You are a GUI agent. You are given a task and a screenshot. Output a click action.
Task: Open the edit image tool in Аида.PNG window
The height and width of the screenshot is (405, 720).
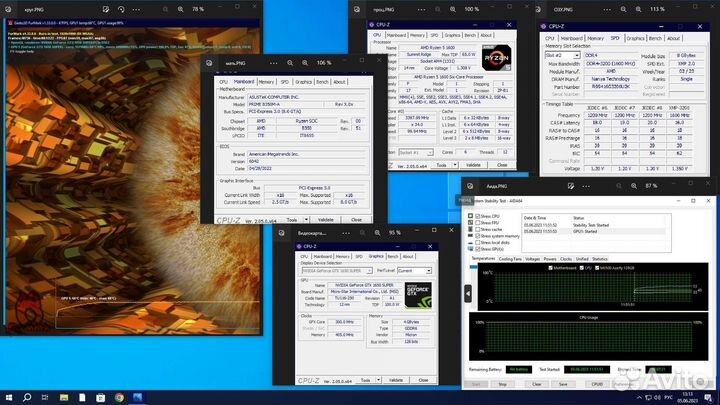click(571, 186)
